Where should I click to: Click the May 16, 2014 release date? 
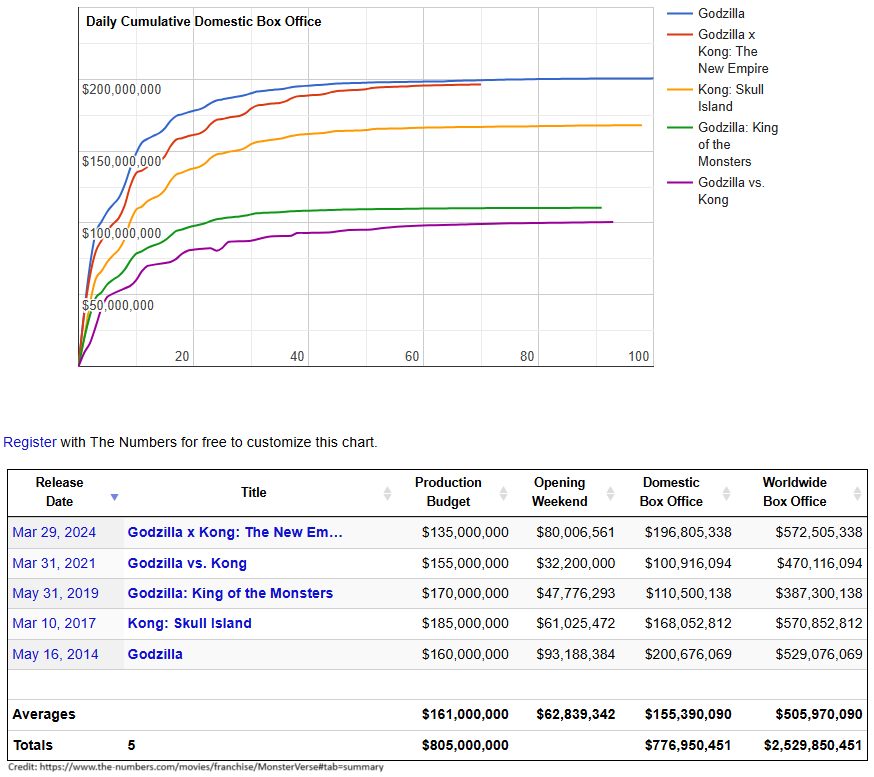[54, 654]
